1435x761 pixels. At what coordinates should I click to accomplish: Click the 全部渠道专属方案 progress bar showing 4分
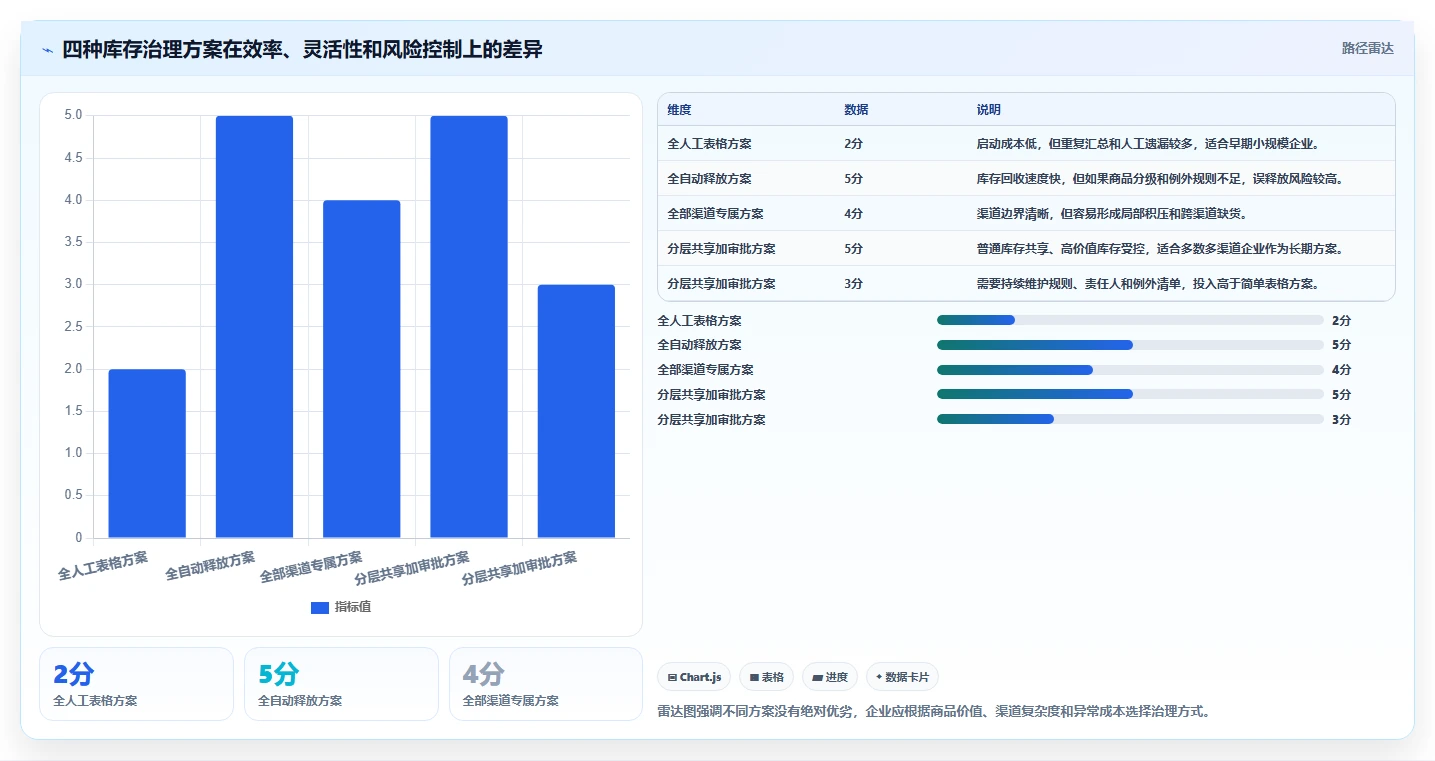tap(1130, 370)
